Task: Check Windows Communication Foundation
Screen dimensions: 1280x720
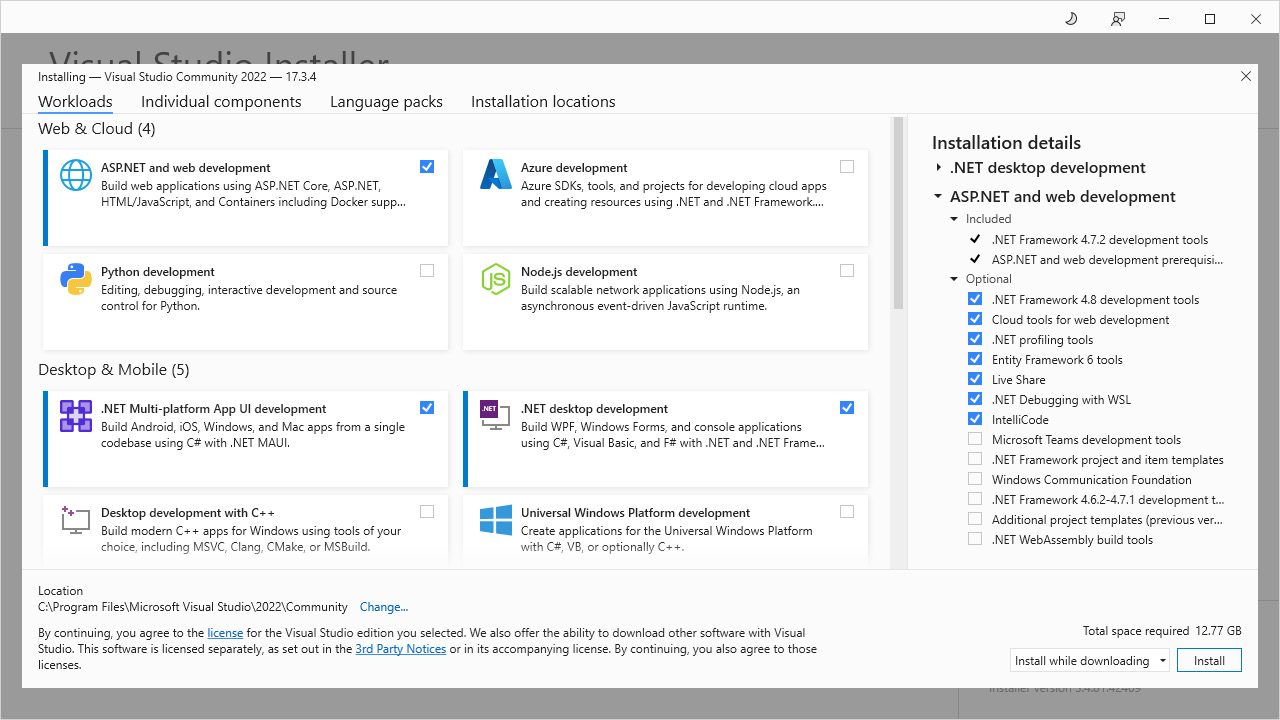Action: tap(975, 479)
